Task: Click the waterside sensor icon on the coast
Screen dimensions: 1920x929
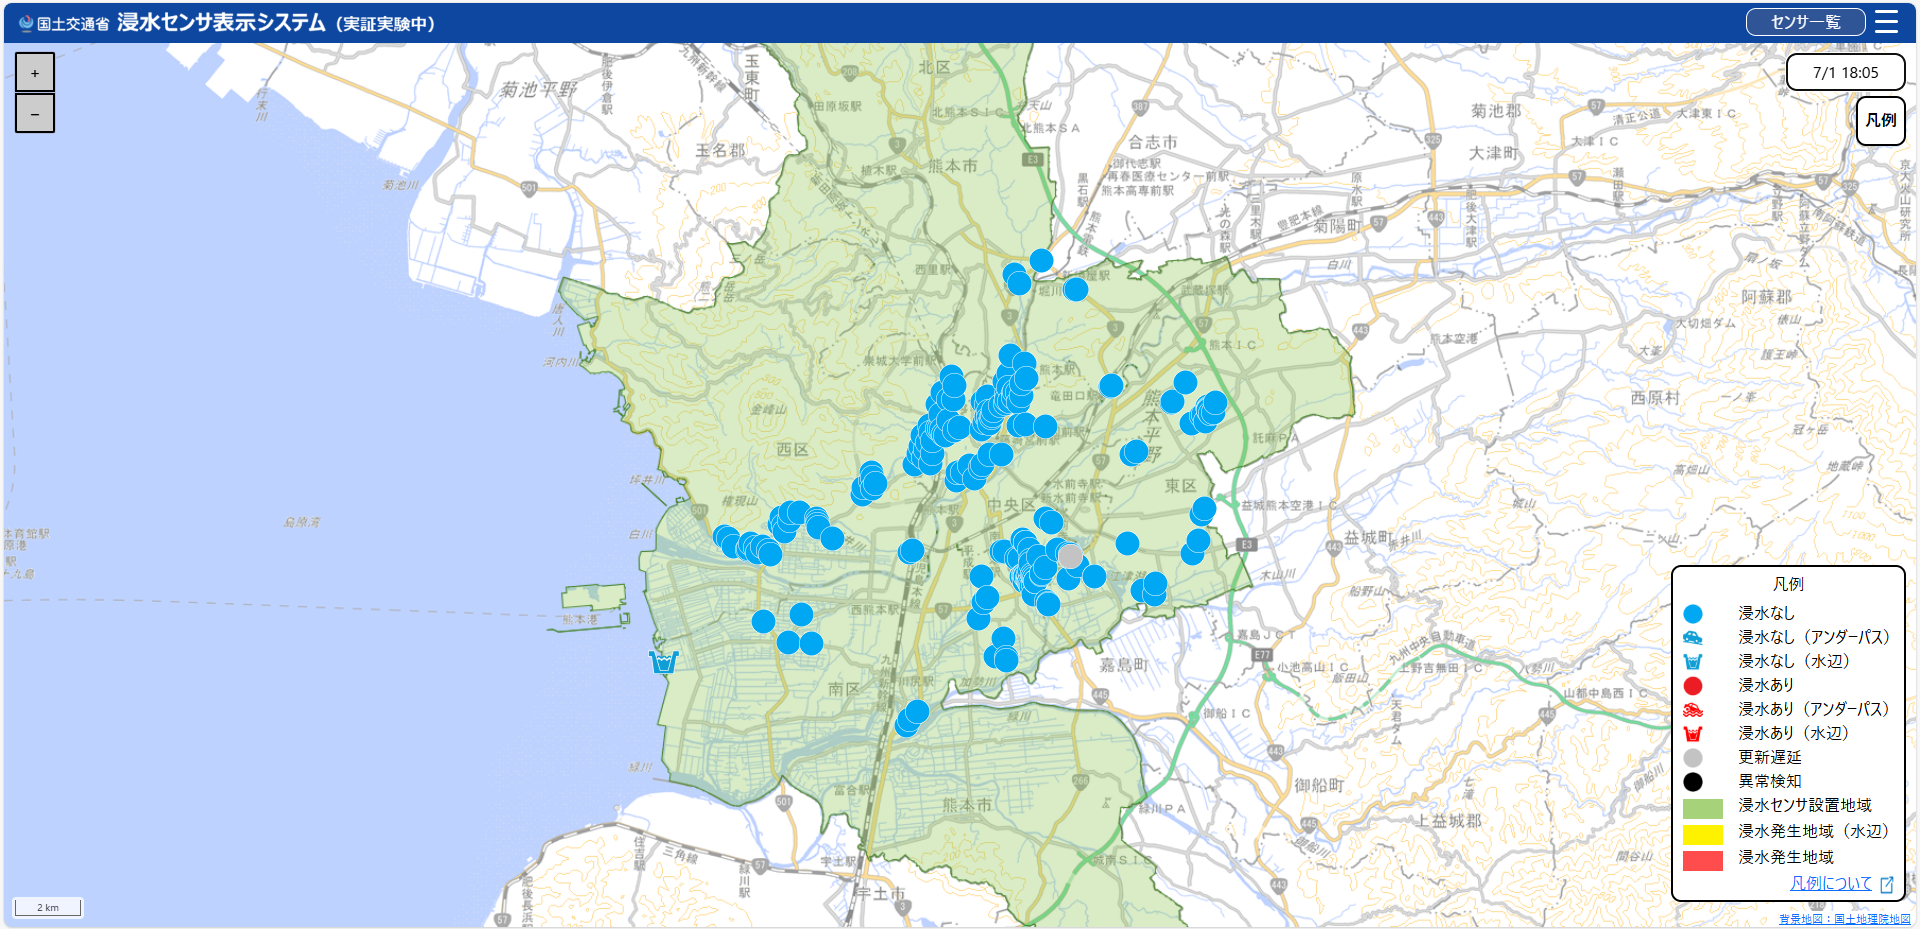Action: coord(664,662)
